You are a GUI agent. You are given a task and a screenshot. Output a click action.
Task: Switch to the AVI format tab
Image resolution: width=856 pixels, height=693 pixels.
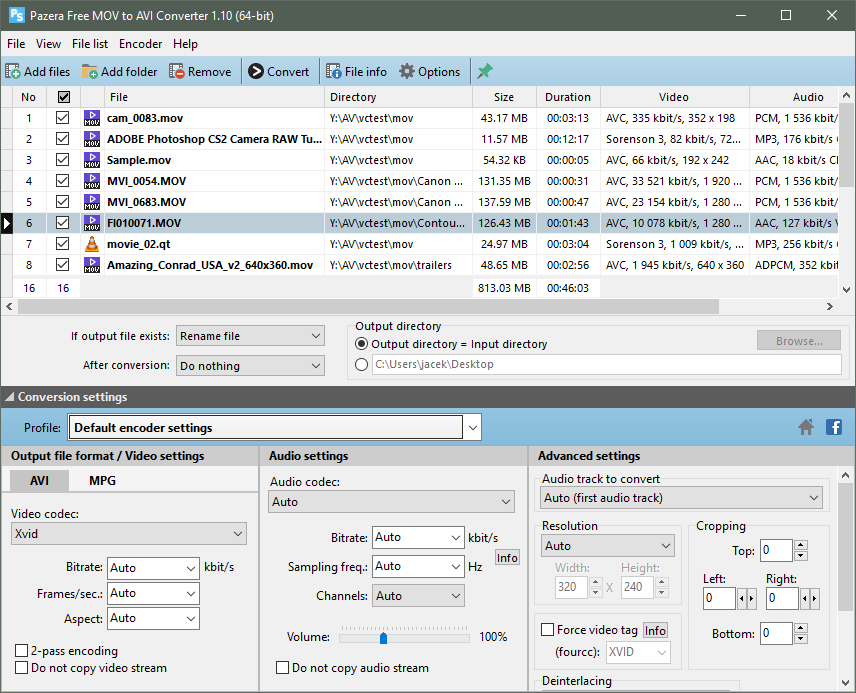(39, 481)
